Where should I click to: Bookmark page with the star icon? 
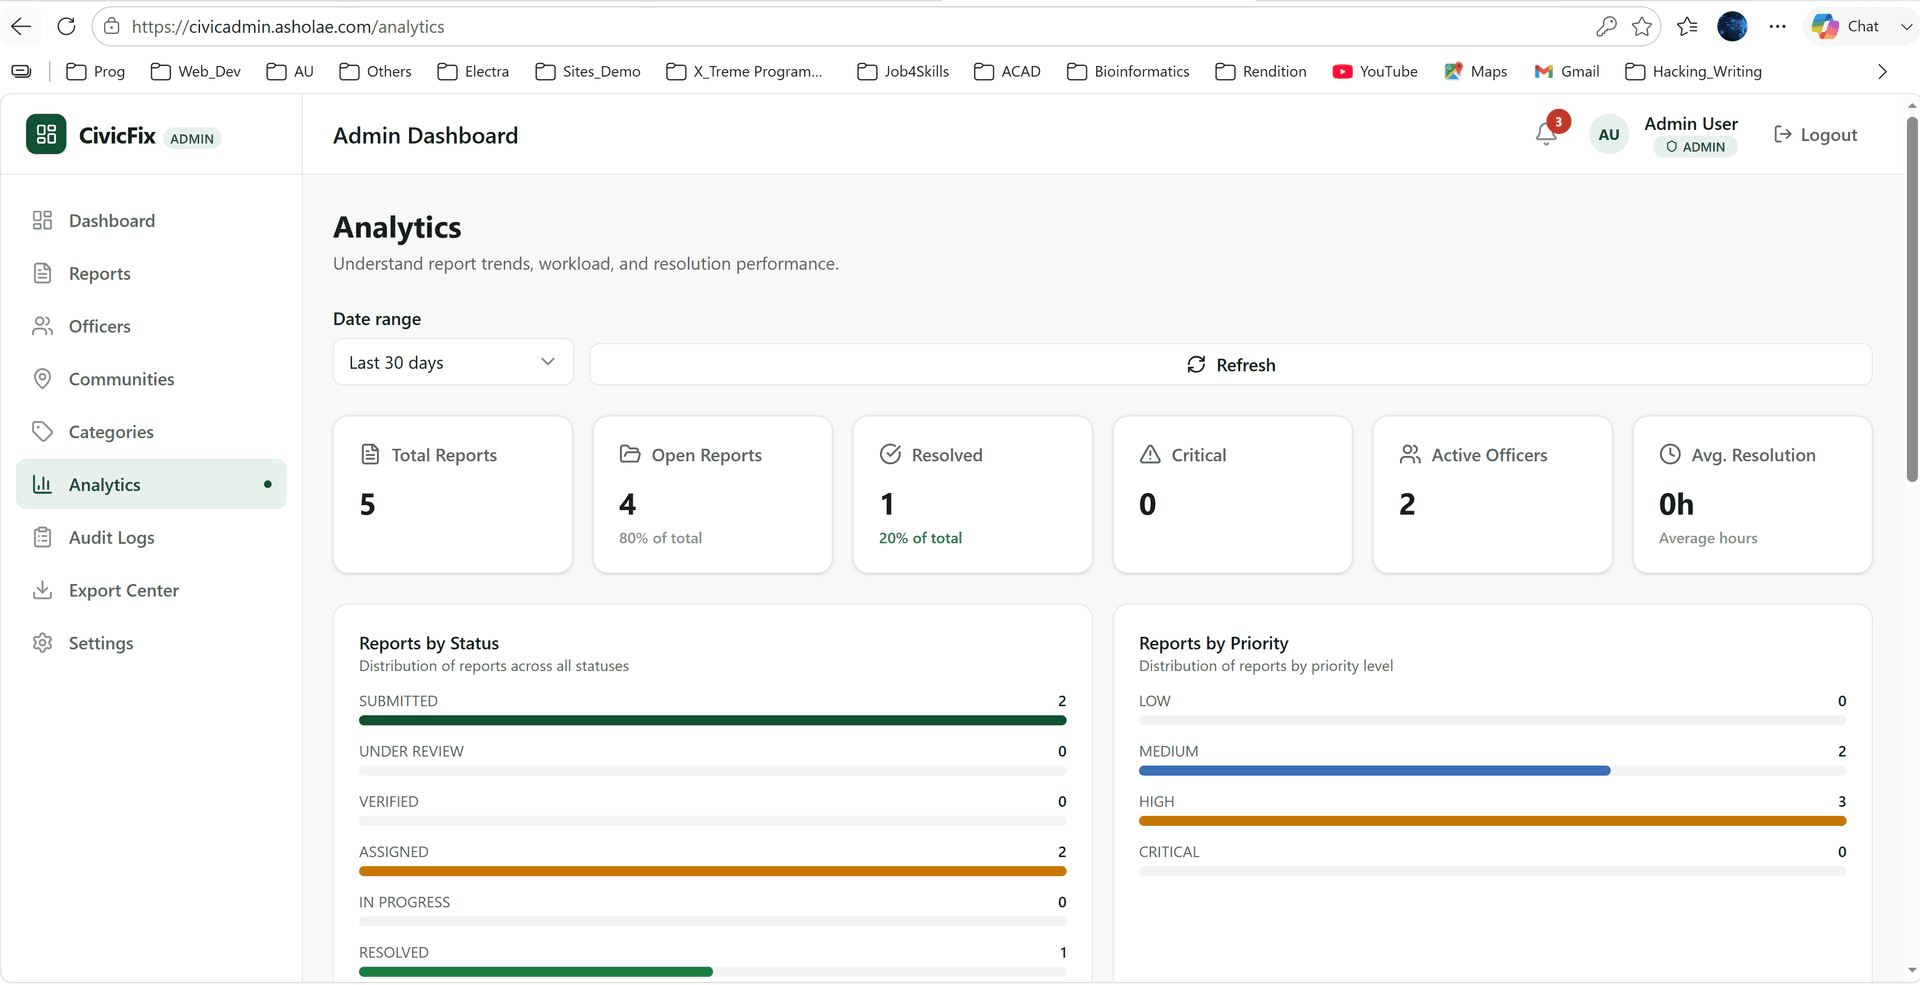[x=1641, y=26]
